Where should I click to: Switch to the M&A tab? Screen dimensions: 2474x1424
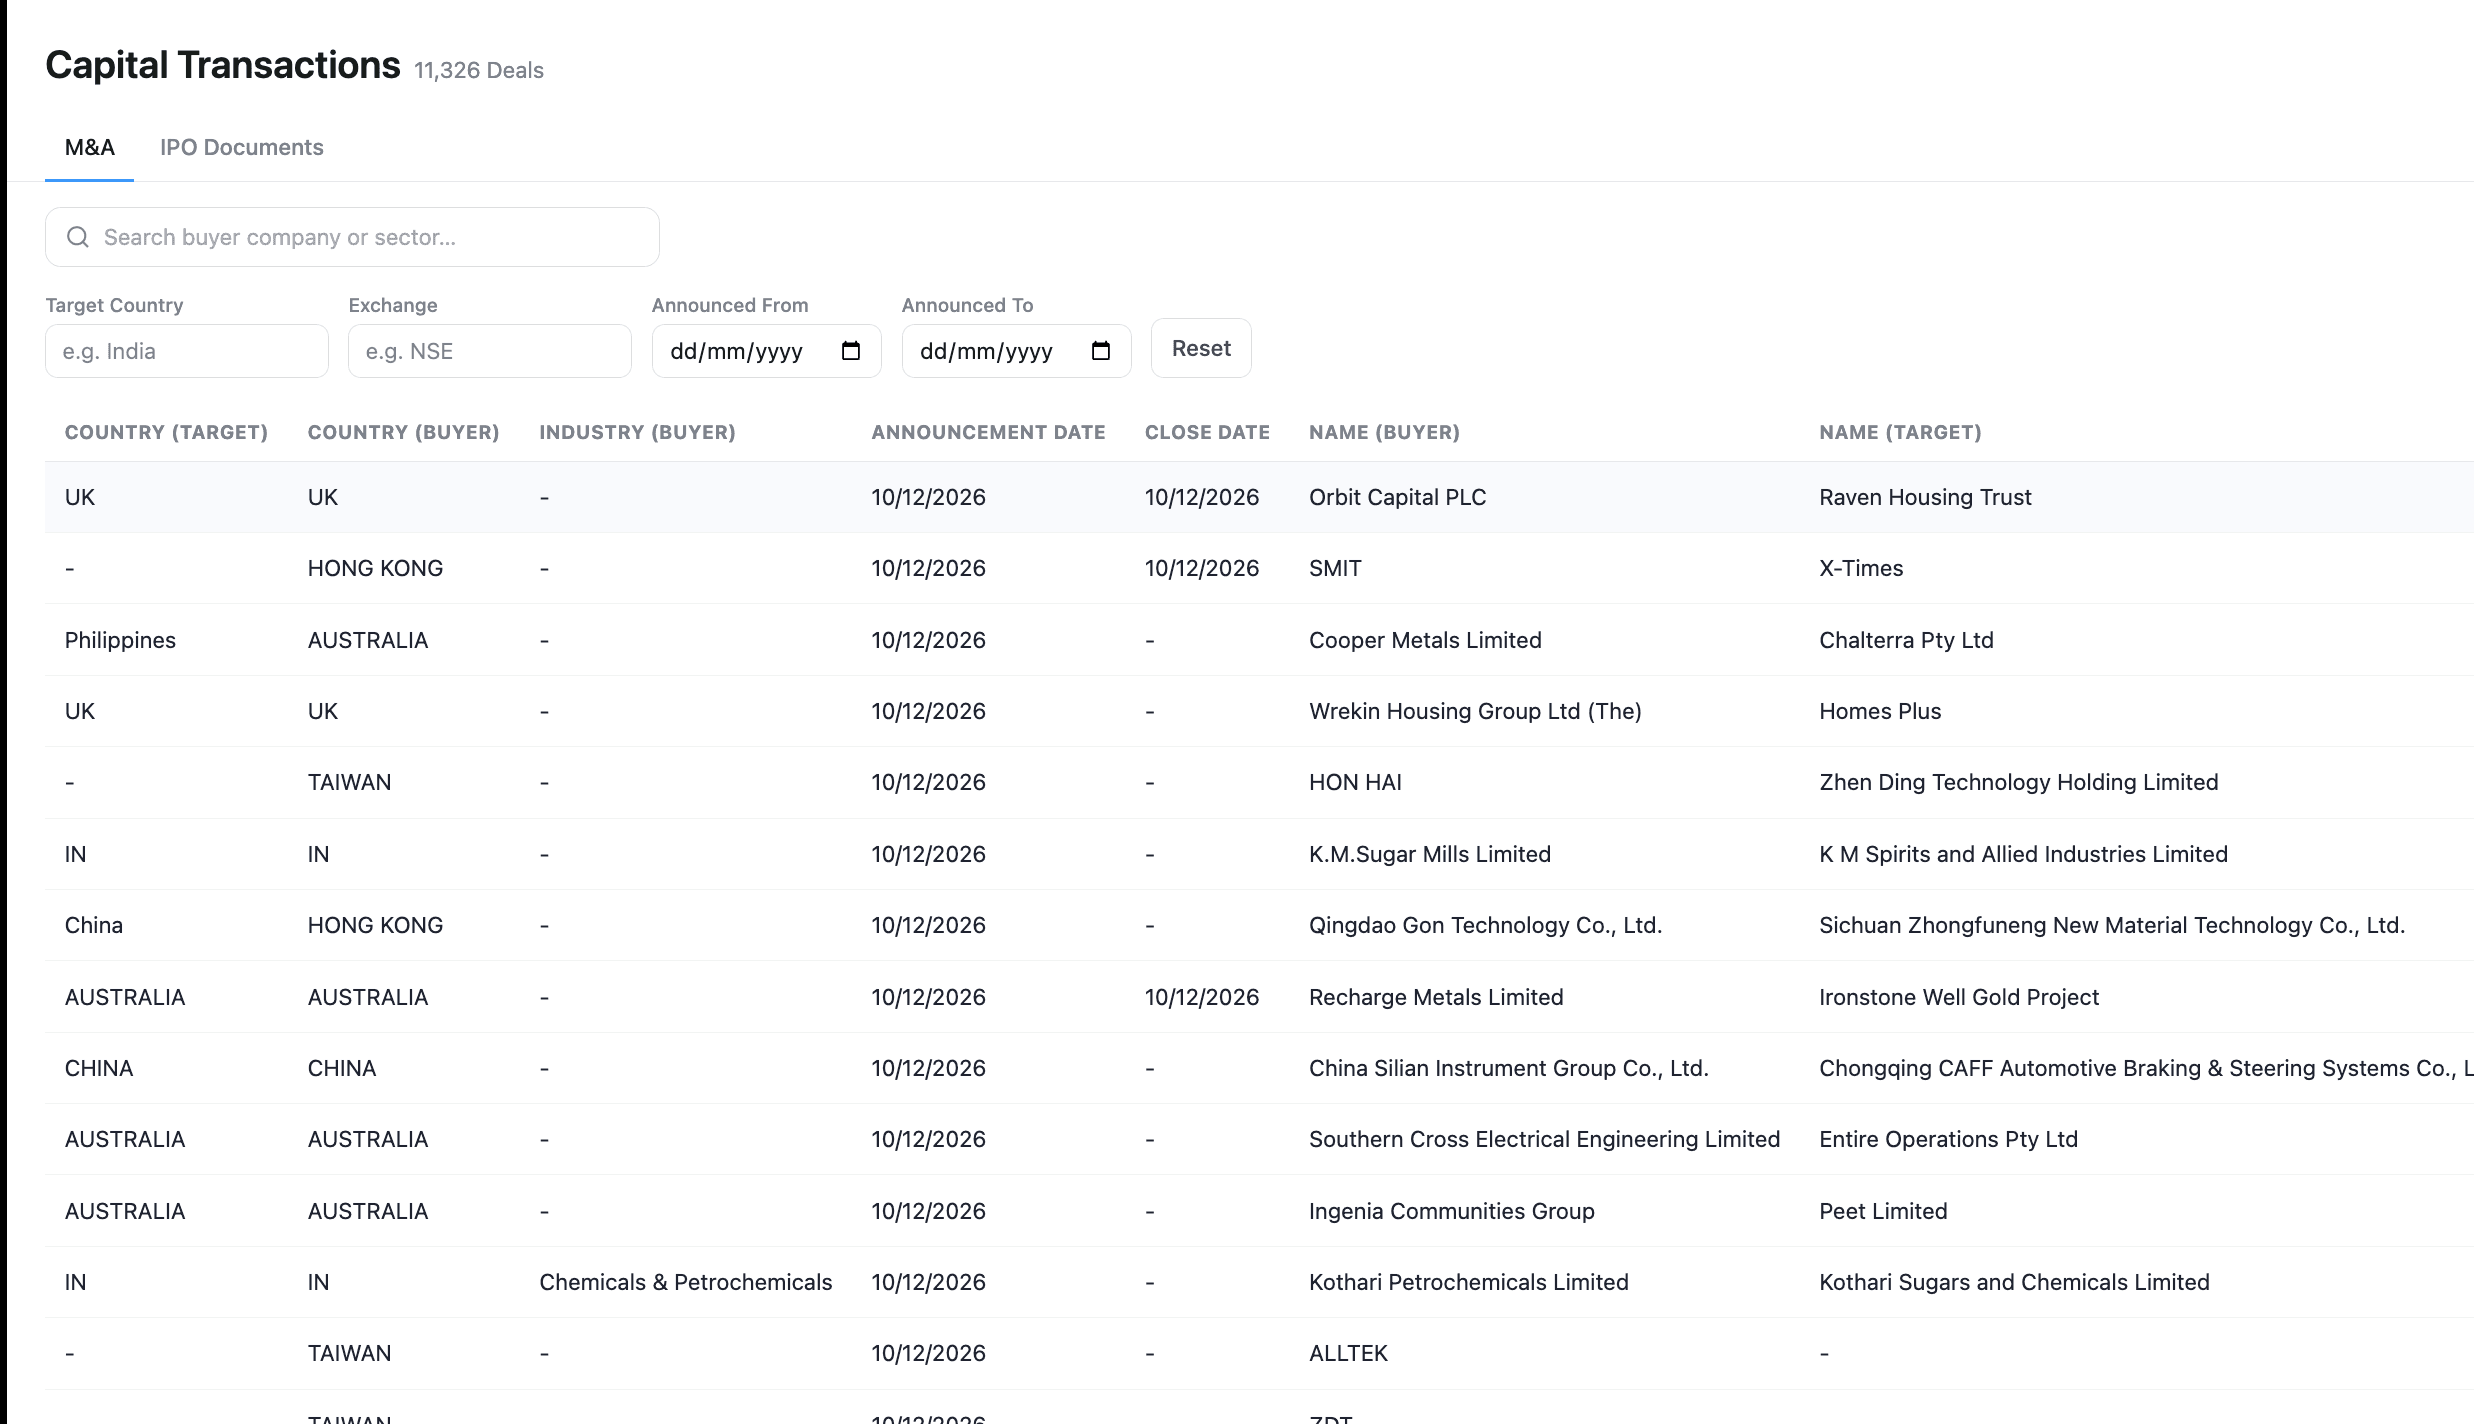[x=90, y=147]
